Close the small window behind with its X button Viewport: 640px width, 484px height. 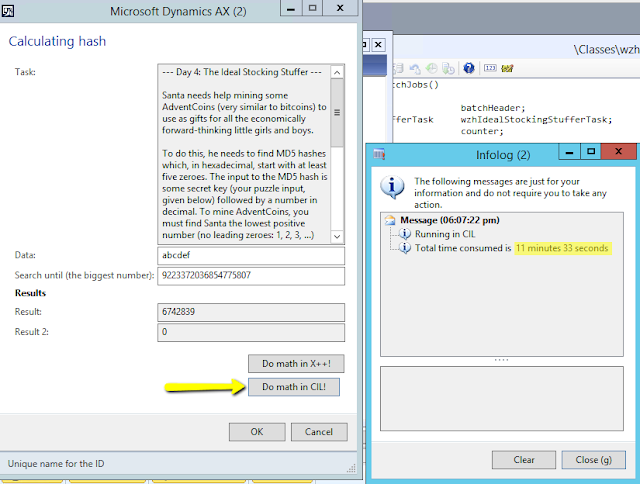click(x=378, y=44)
